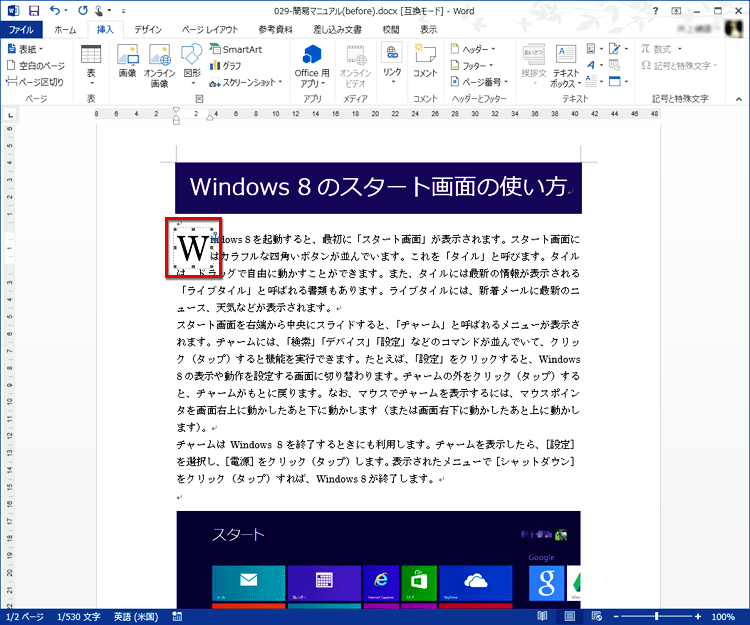Open the 図形 shapes gallery
Viewport: 750px width, 625px height.
192,65
